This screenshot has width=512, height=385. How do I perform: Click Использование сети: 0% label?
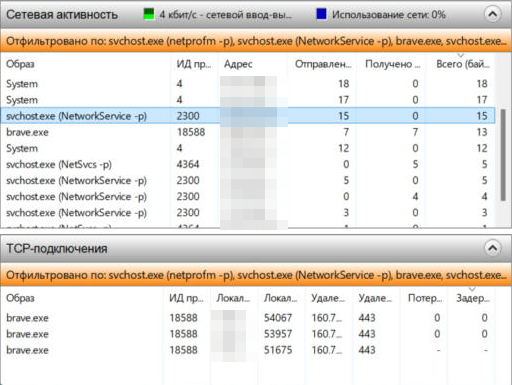(388, 15)
